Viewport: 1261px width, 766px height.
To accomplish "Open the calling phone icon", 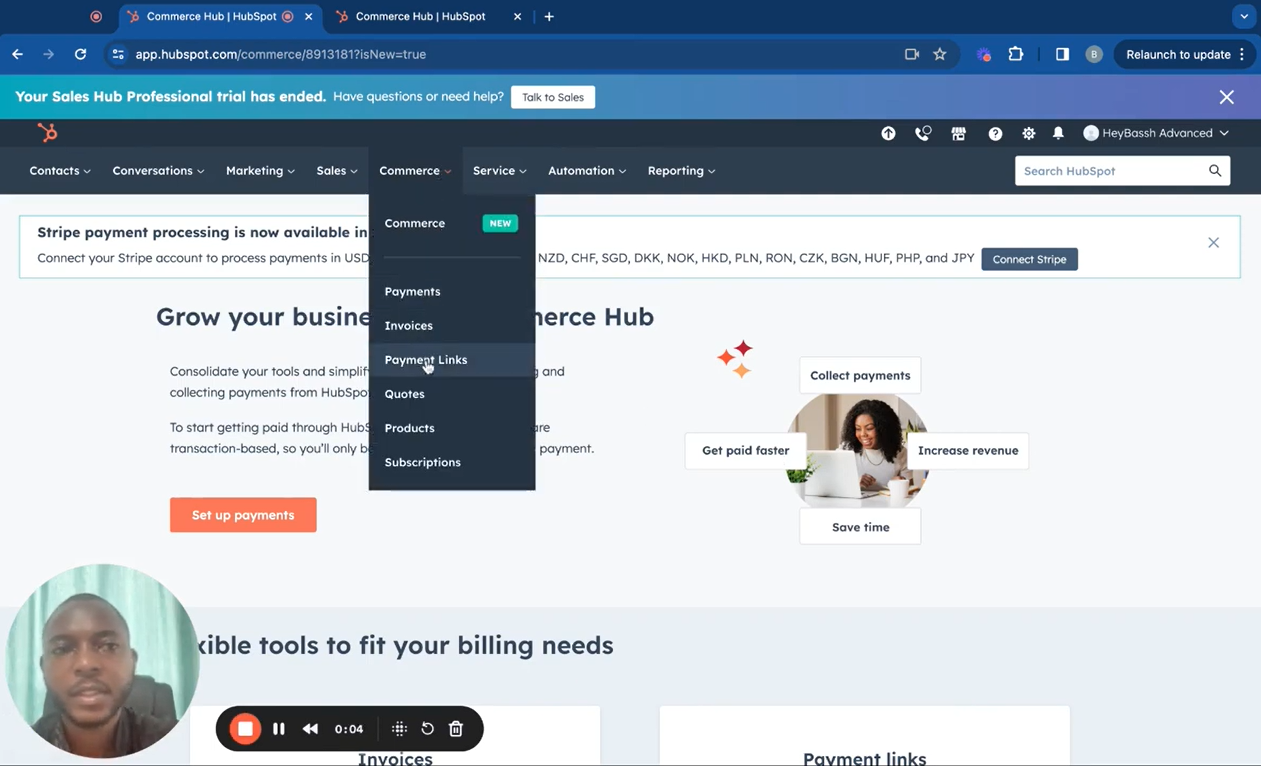I will (923, 133).
